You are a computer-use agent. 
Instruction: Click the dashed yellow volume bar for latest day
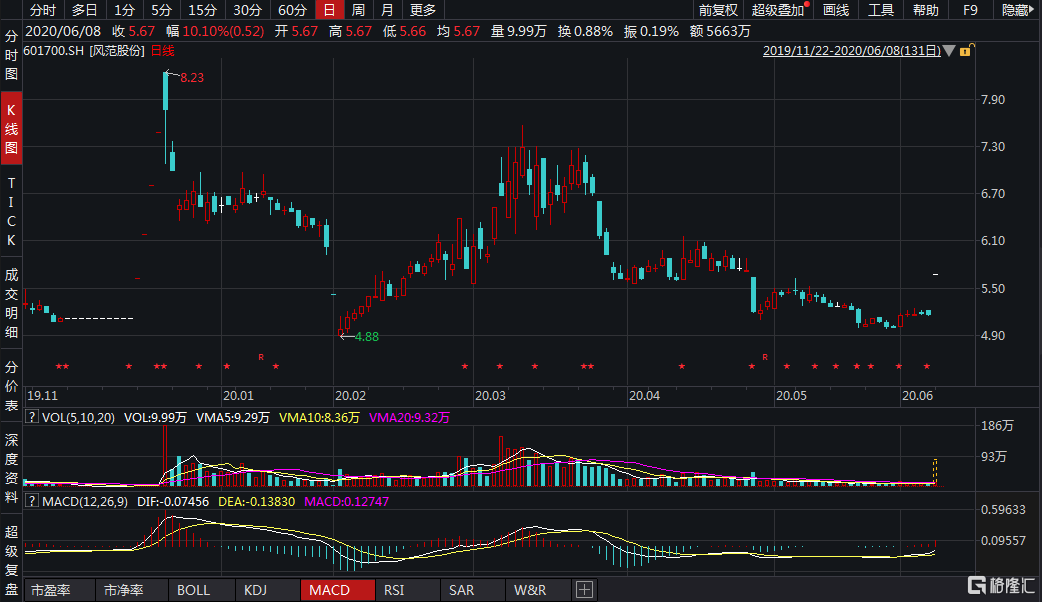(936, 471)
